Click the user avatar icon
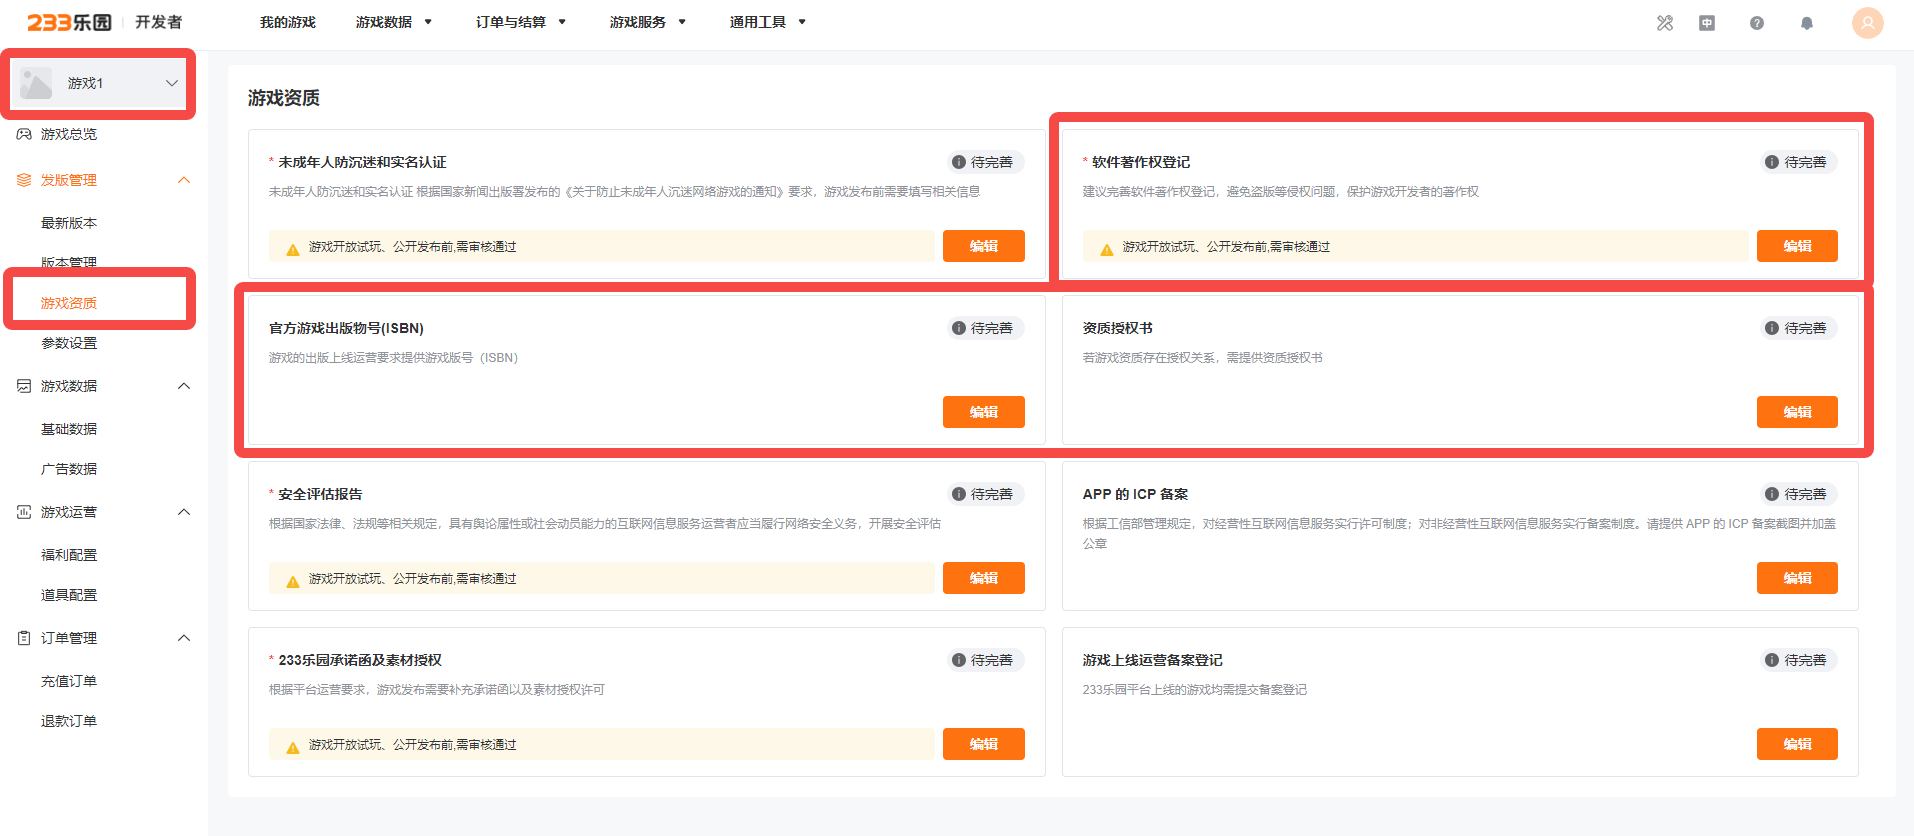The image size is (1914, 836). 1868,23
